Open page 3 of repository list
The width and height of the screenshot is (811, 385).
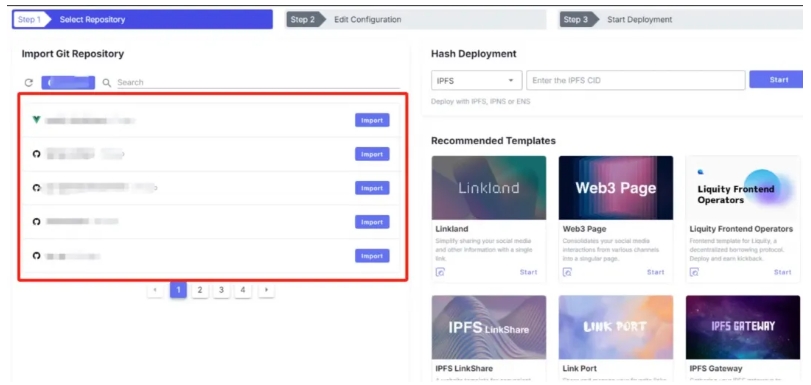(221, 290)
